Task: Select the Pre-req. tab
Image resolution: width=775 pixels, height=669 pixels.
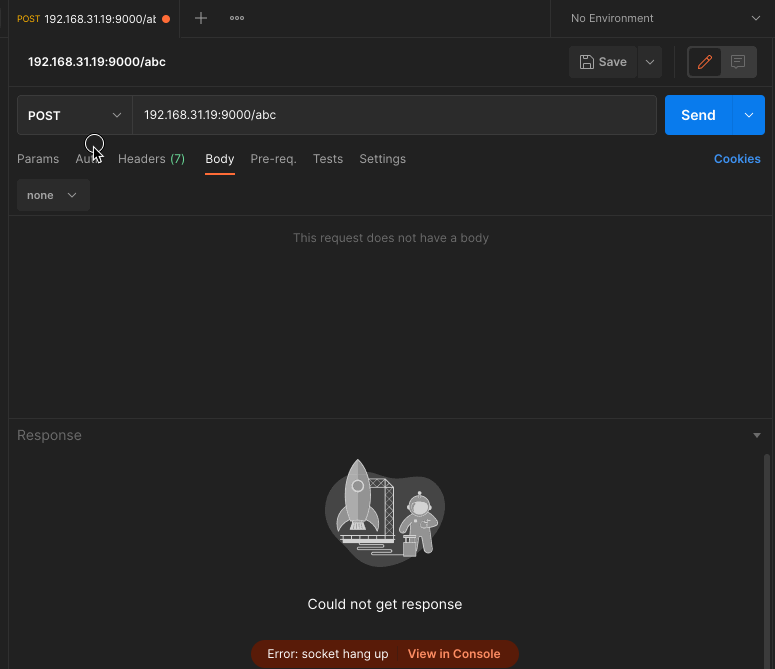Action: 273,159
